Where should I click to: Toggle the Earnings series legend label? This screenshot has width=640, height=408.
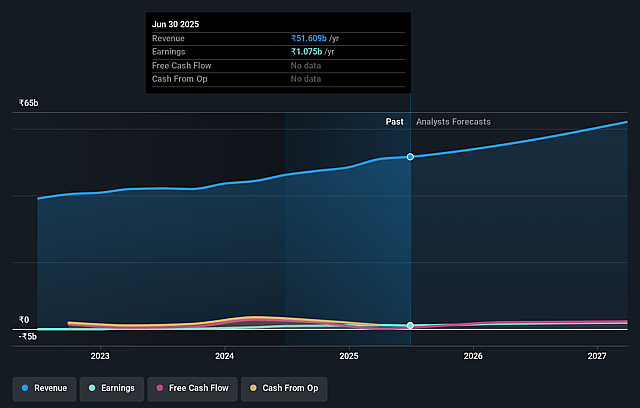115,386
